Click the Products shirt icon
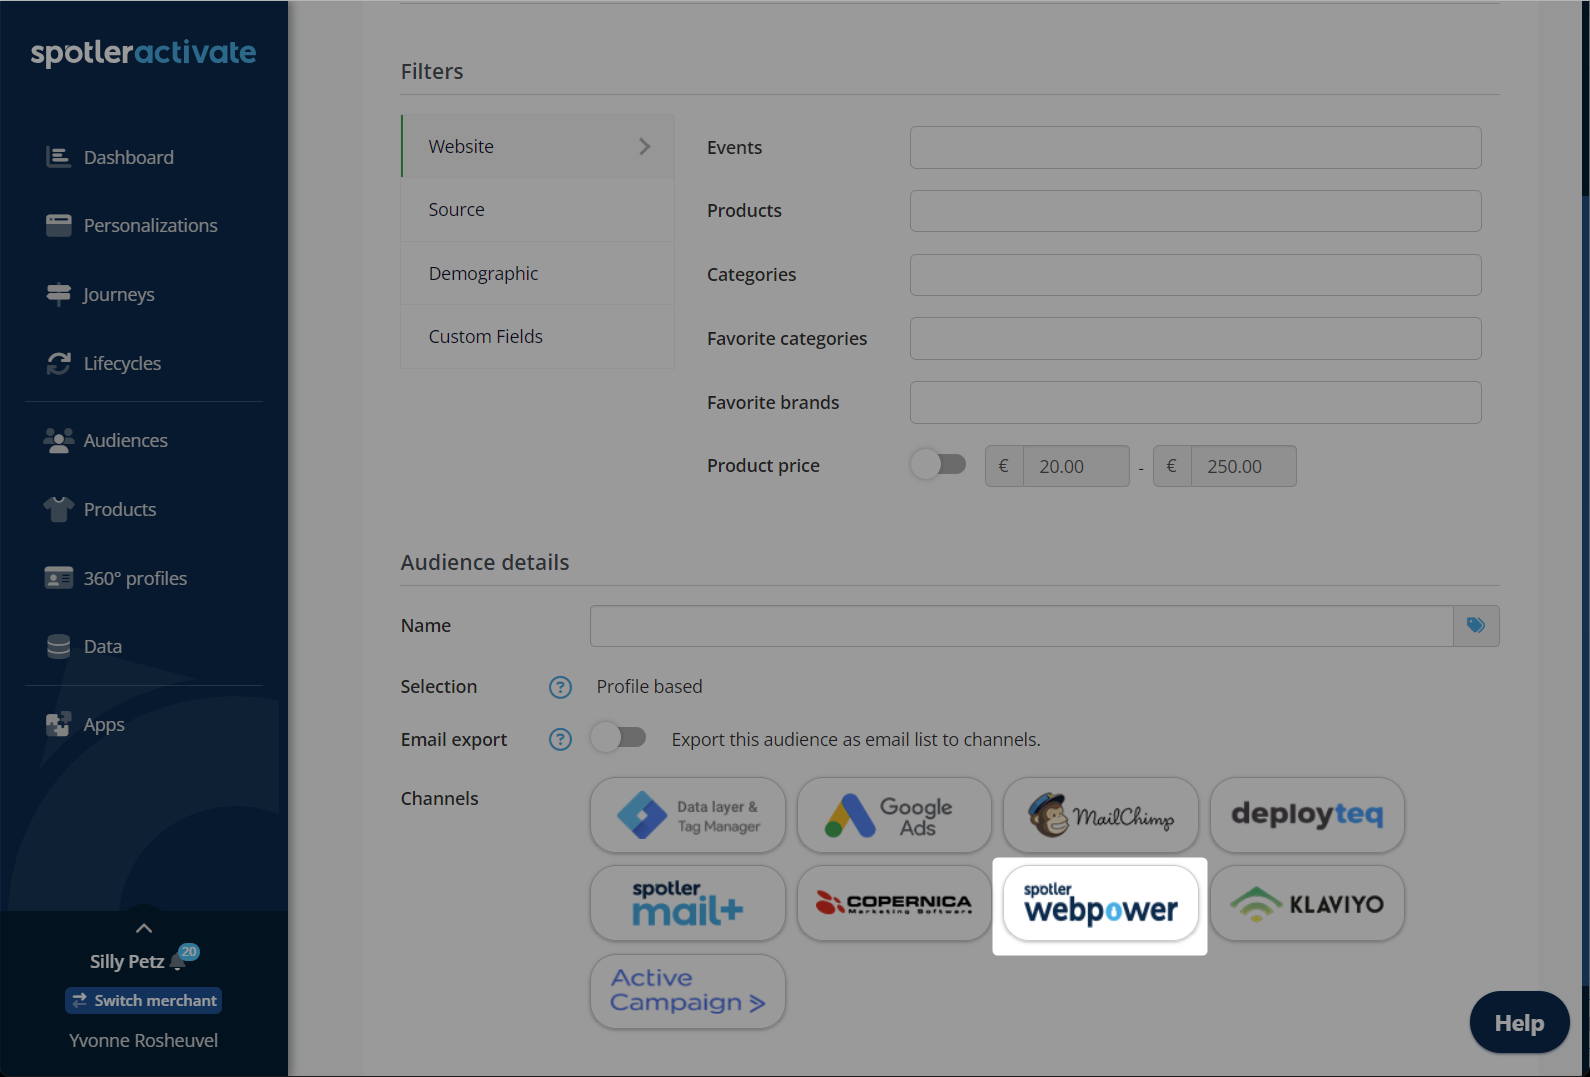This screenshot has height=1077, width=1590. (59, 509)
